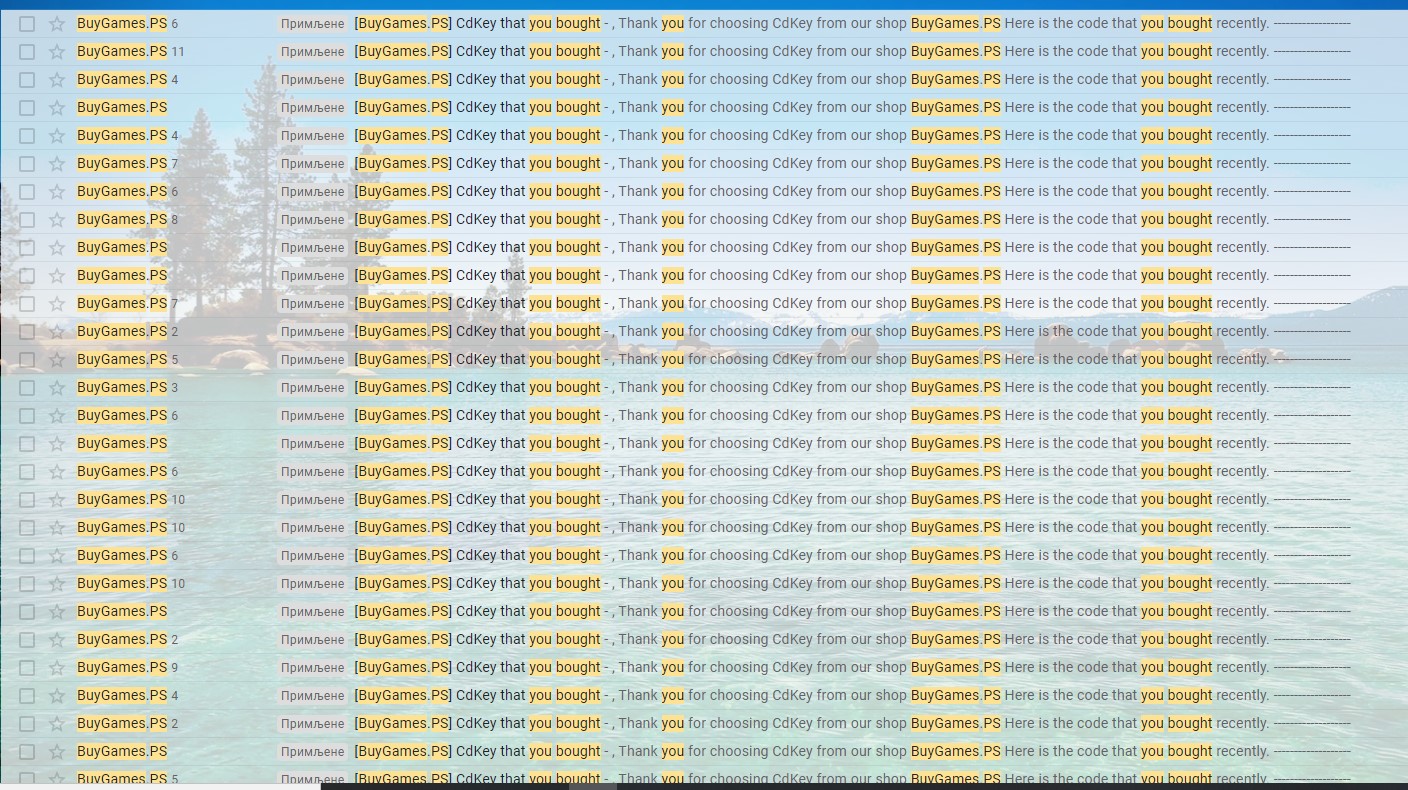Click the horizontal scrollbar thumb at the bottom
The width and height of the screenshot is (1408, 790).
[x=592, y=786]
